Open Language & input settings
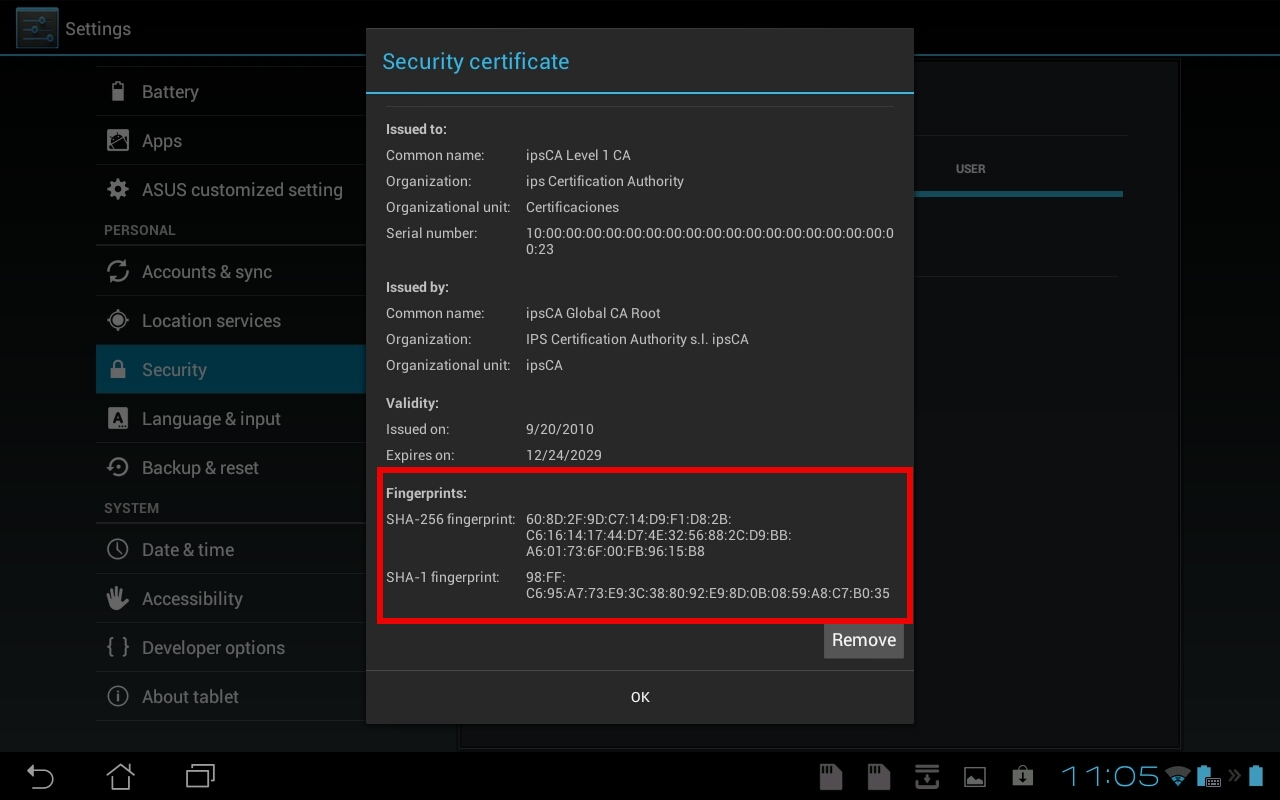Screen dimensions: 1280x800 pos(231,418)
